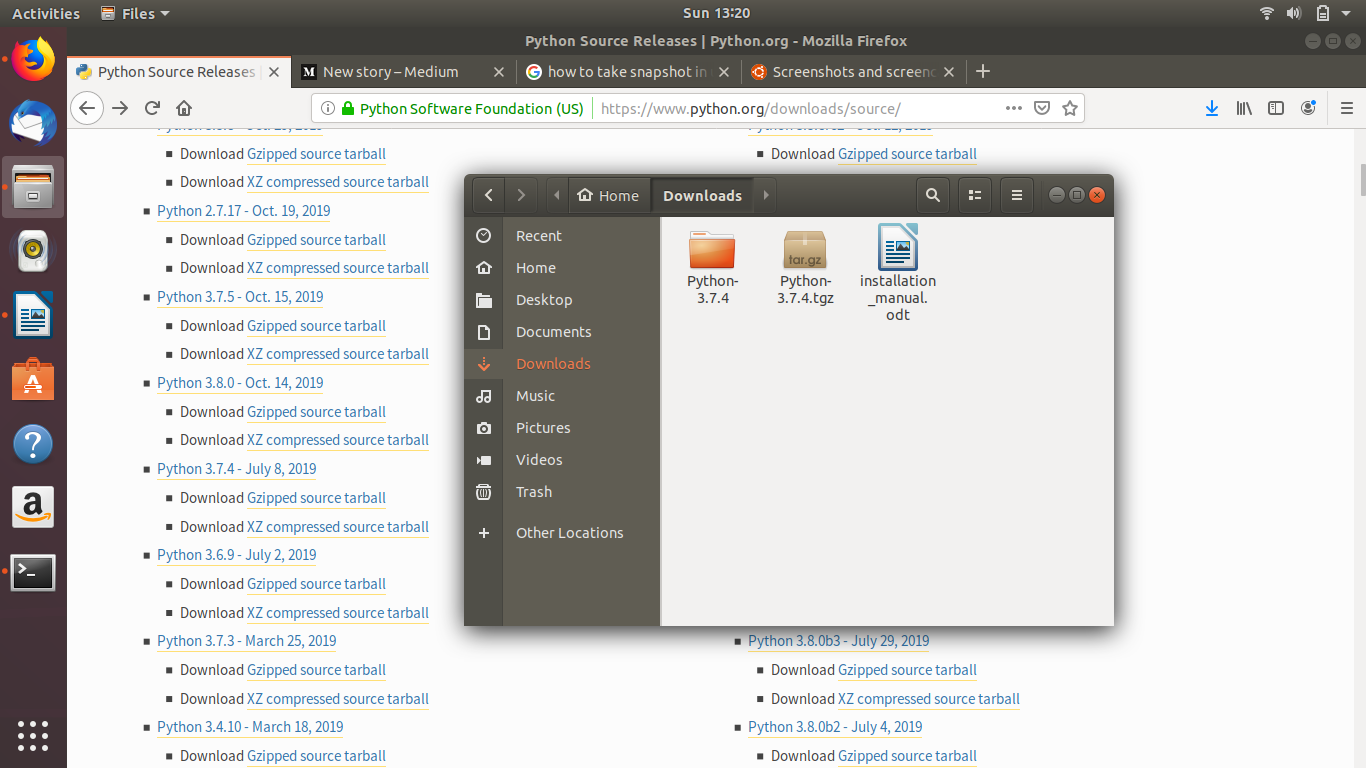Close the New story – Medium tab

point(500,72)
